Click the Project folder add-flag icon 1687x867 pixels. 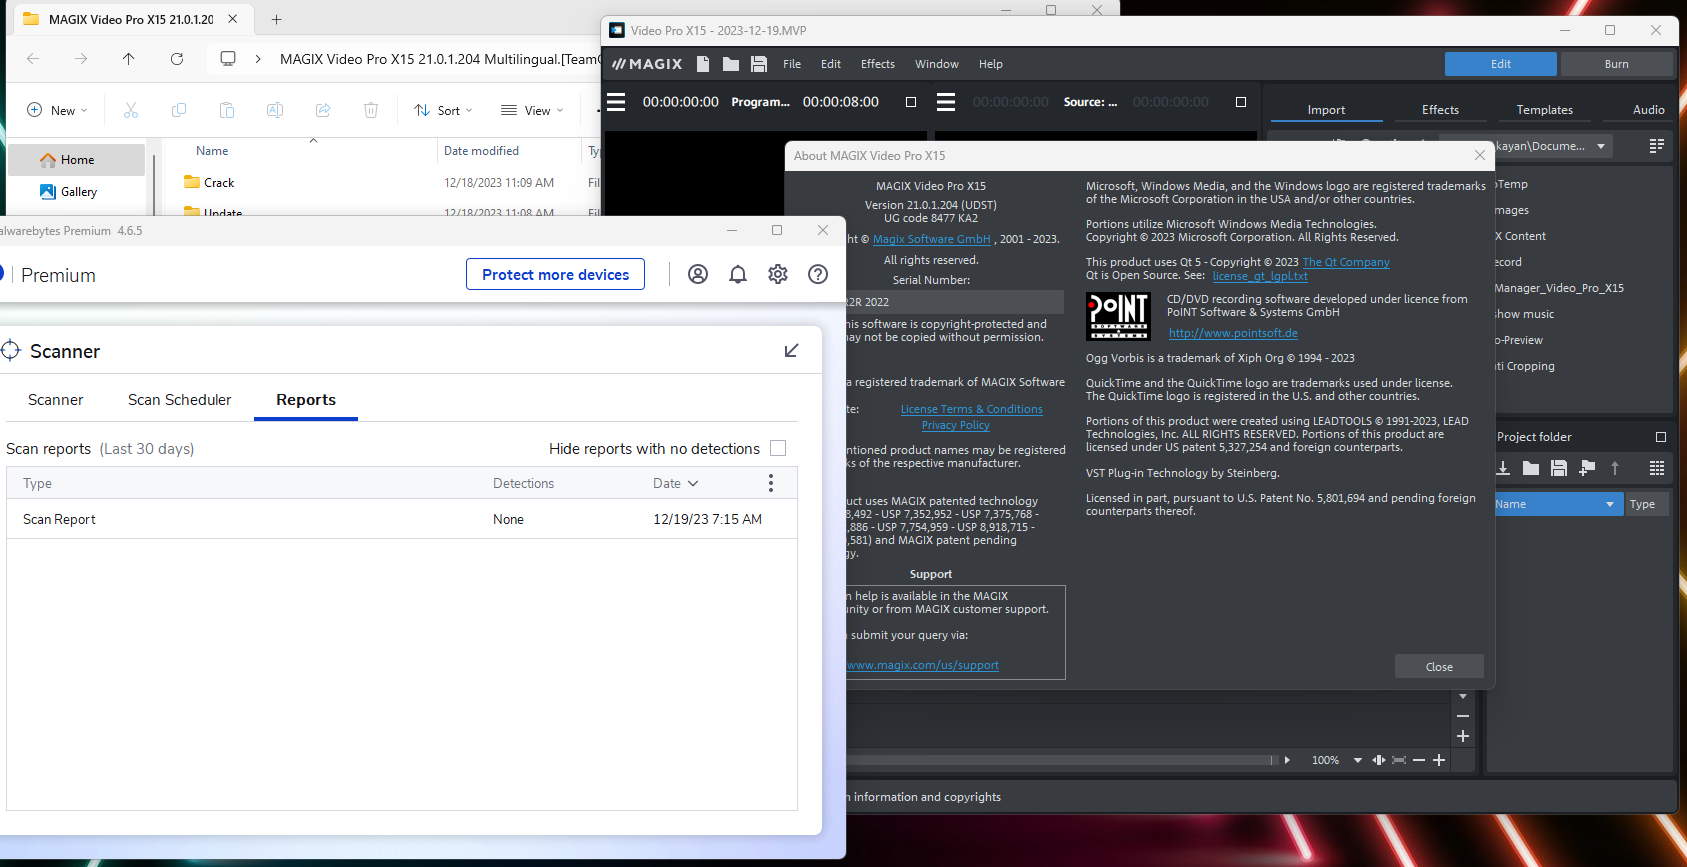point(1587,468)
